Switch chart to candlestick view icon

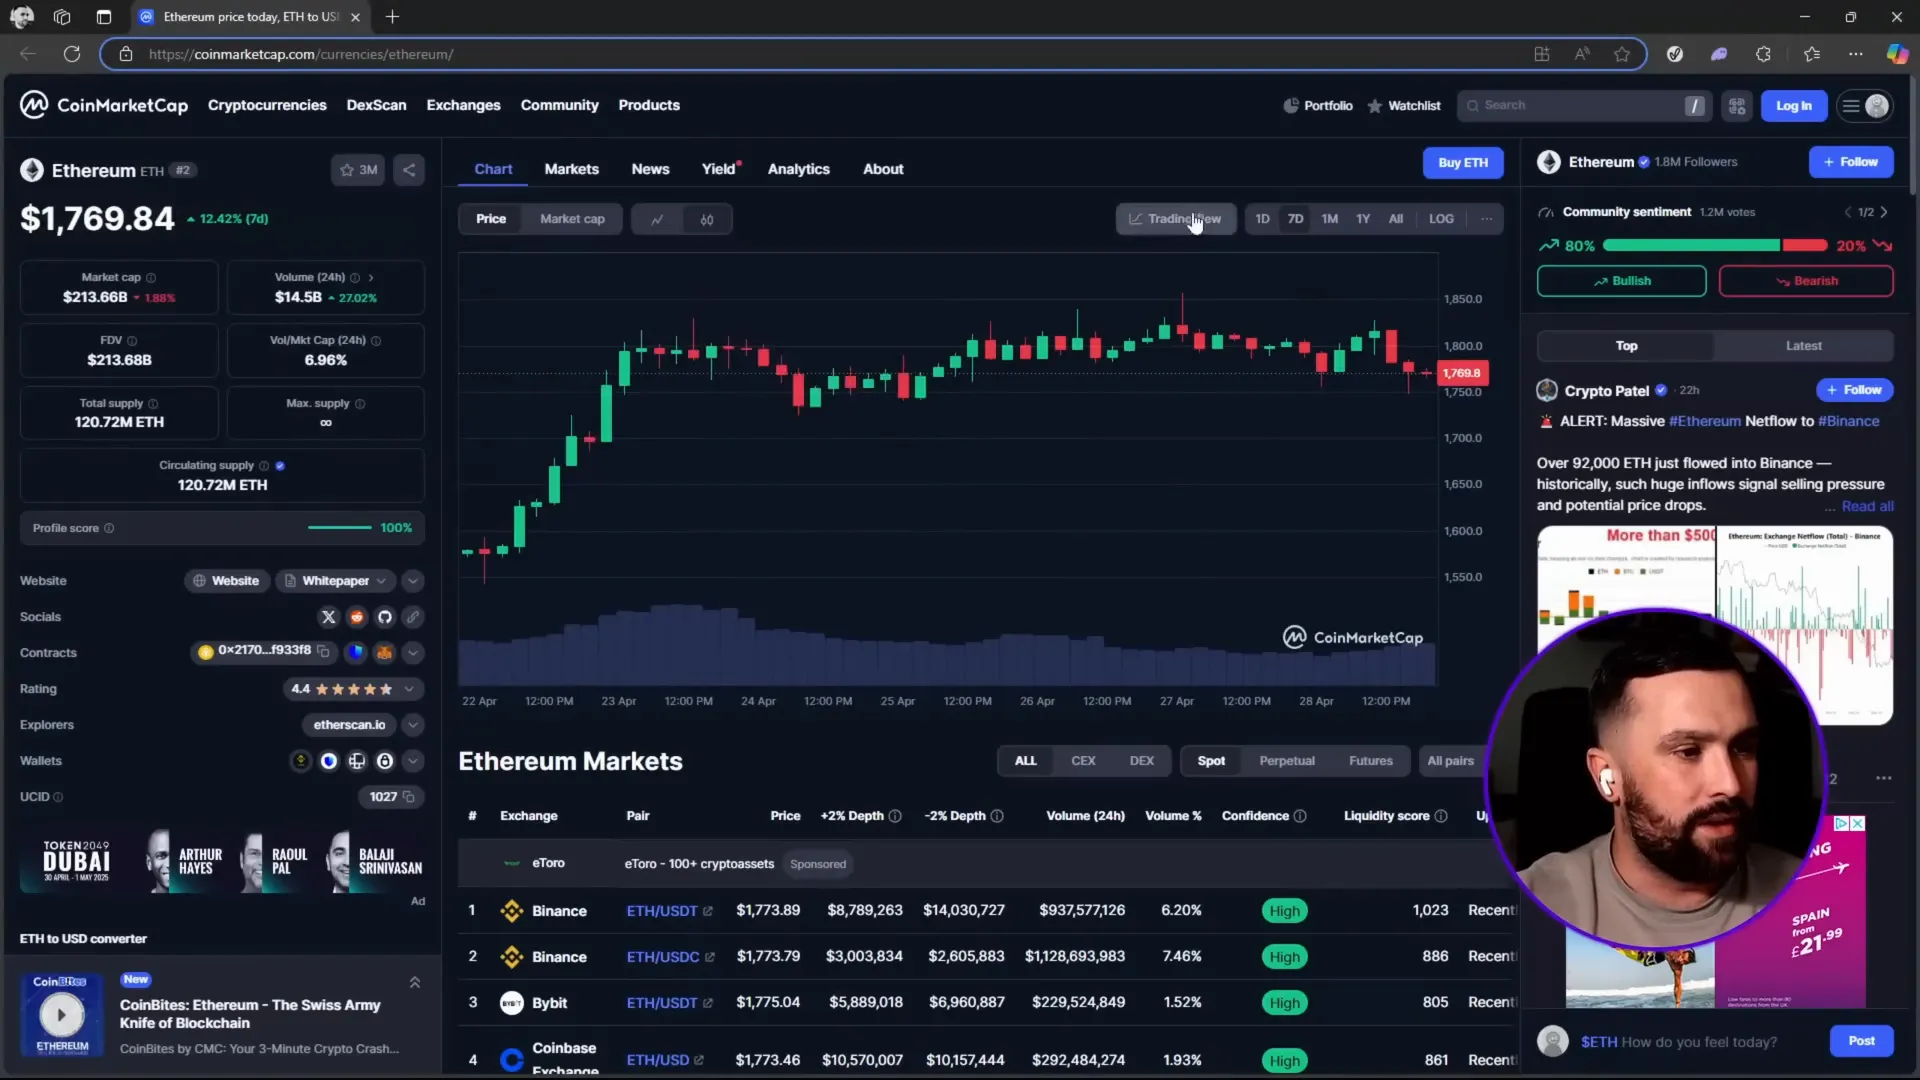707,219
